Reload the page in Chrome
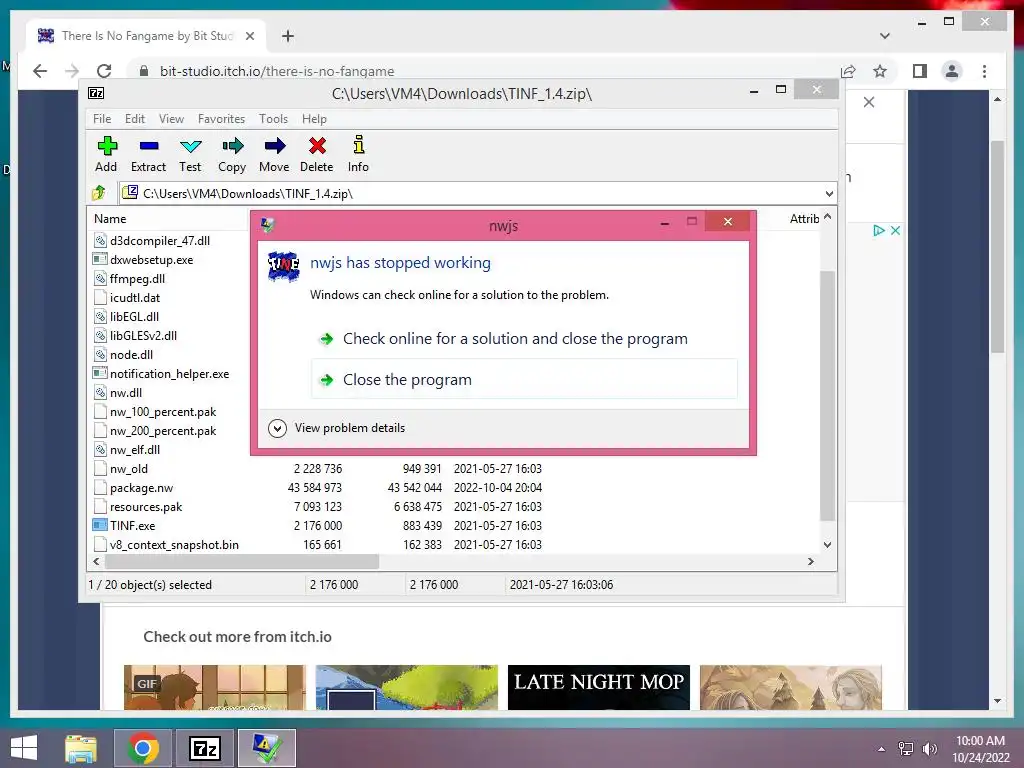 104,71
